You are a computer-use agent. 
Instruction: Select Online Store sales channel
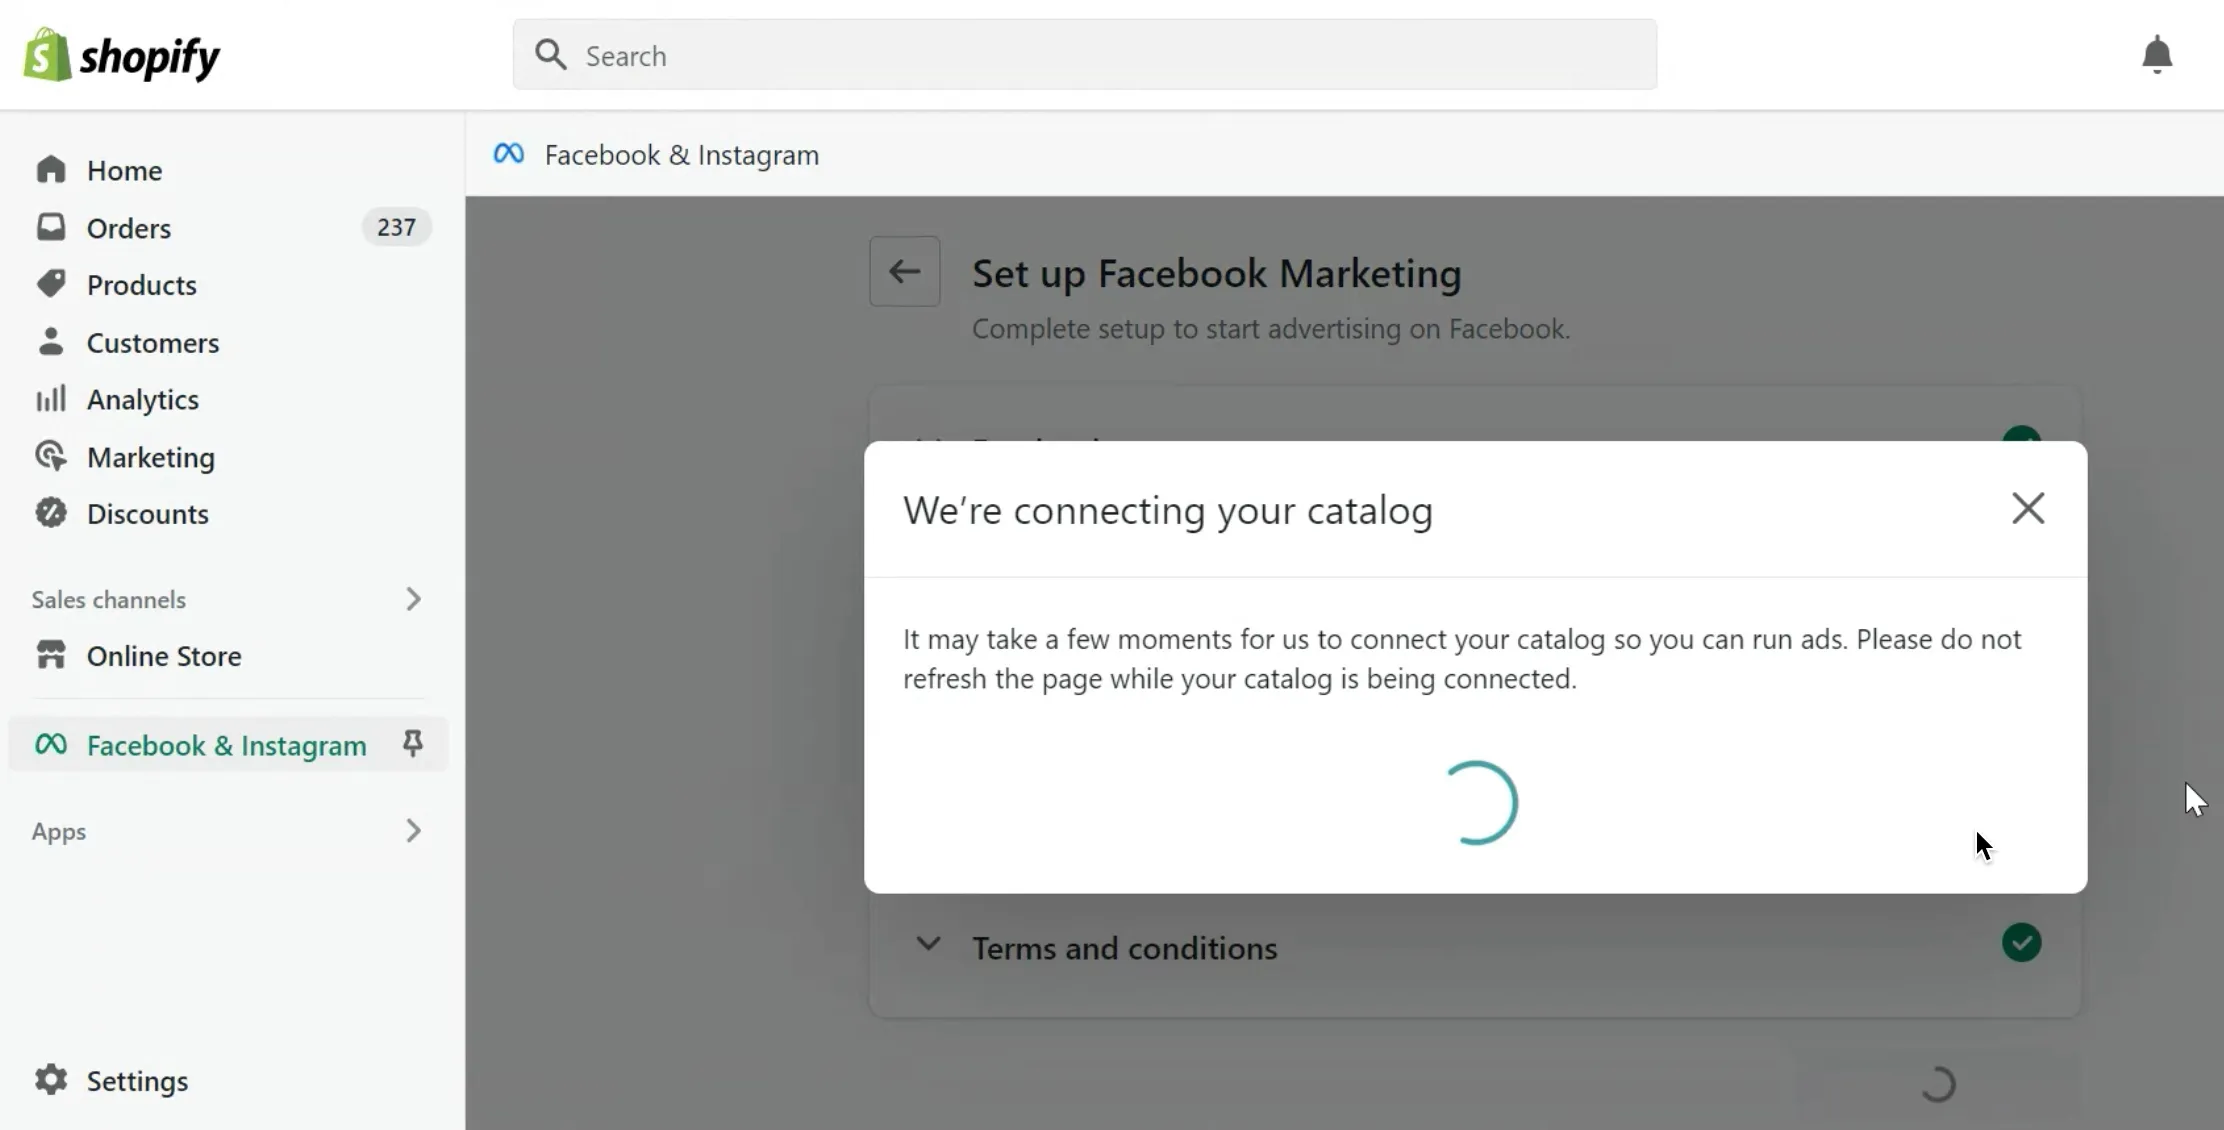[164, 656]
